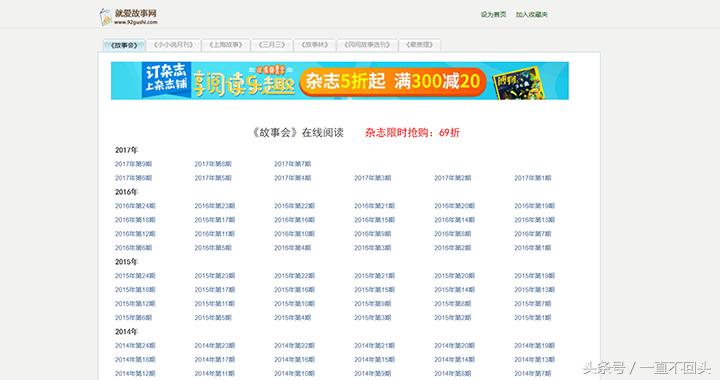The height and width of the screenshot is (380, 720).
Task: Open issue 2014年第19期
Action: 534,346
